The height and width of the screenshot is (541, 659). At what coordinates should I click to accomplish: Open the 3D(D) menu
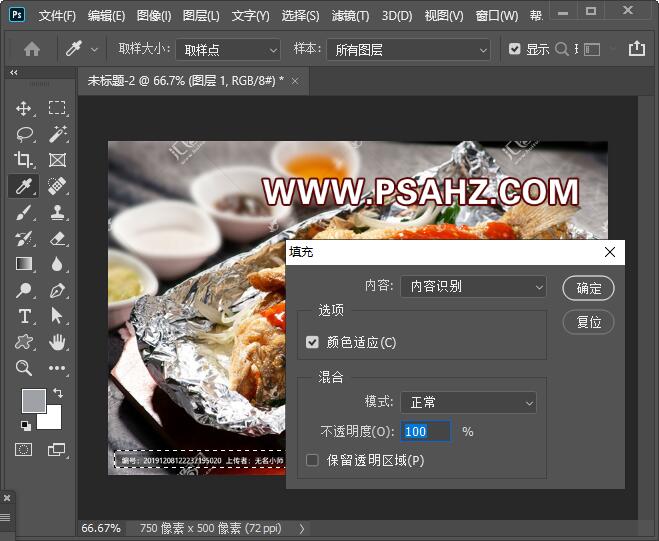(x=397, y=16)
